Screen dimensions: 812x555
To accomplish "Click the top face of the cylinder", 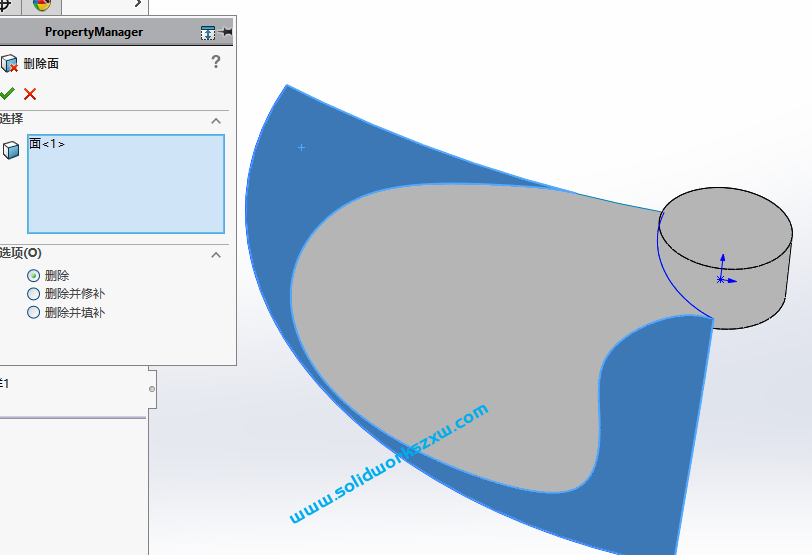I will pyautogui.click(x=726, y=228).
